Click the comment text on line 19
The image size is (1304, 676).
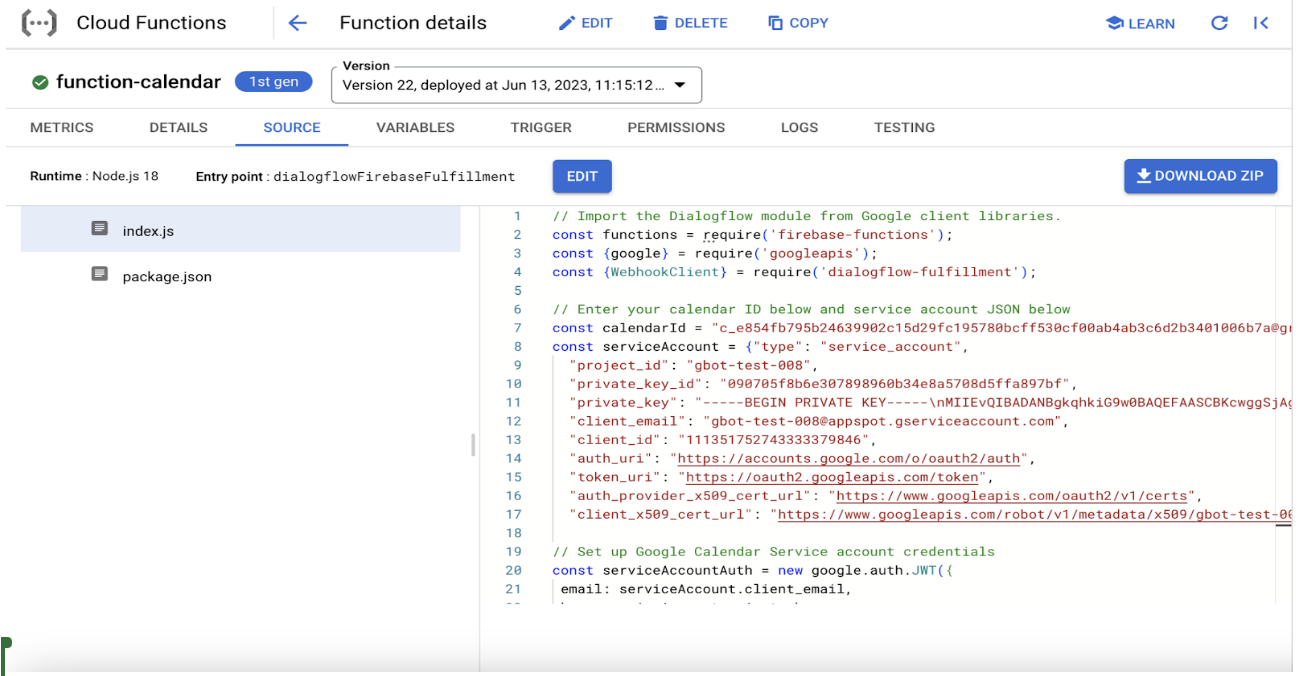[x=773, y=552]
